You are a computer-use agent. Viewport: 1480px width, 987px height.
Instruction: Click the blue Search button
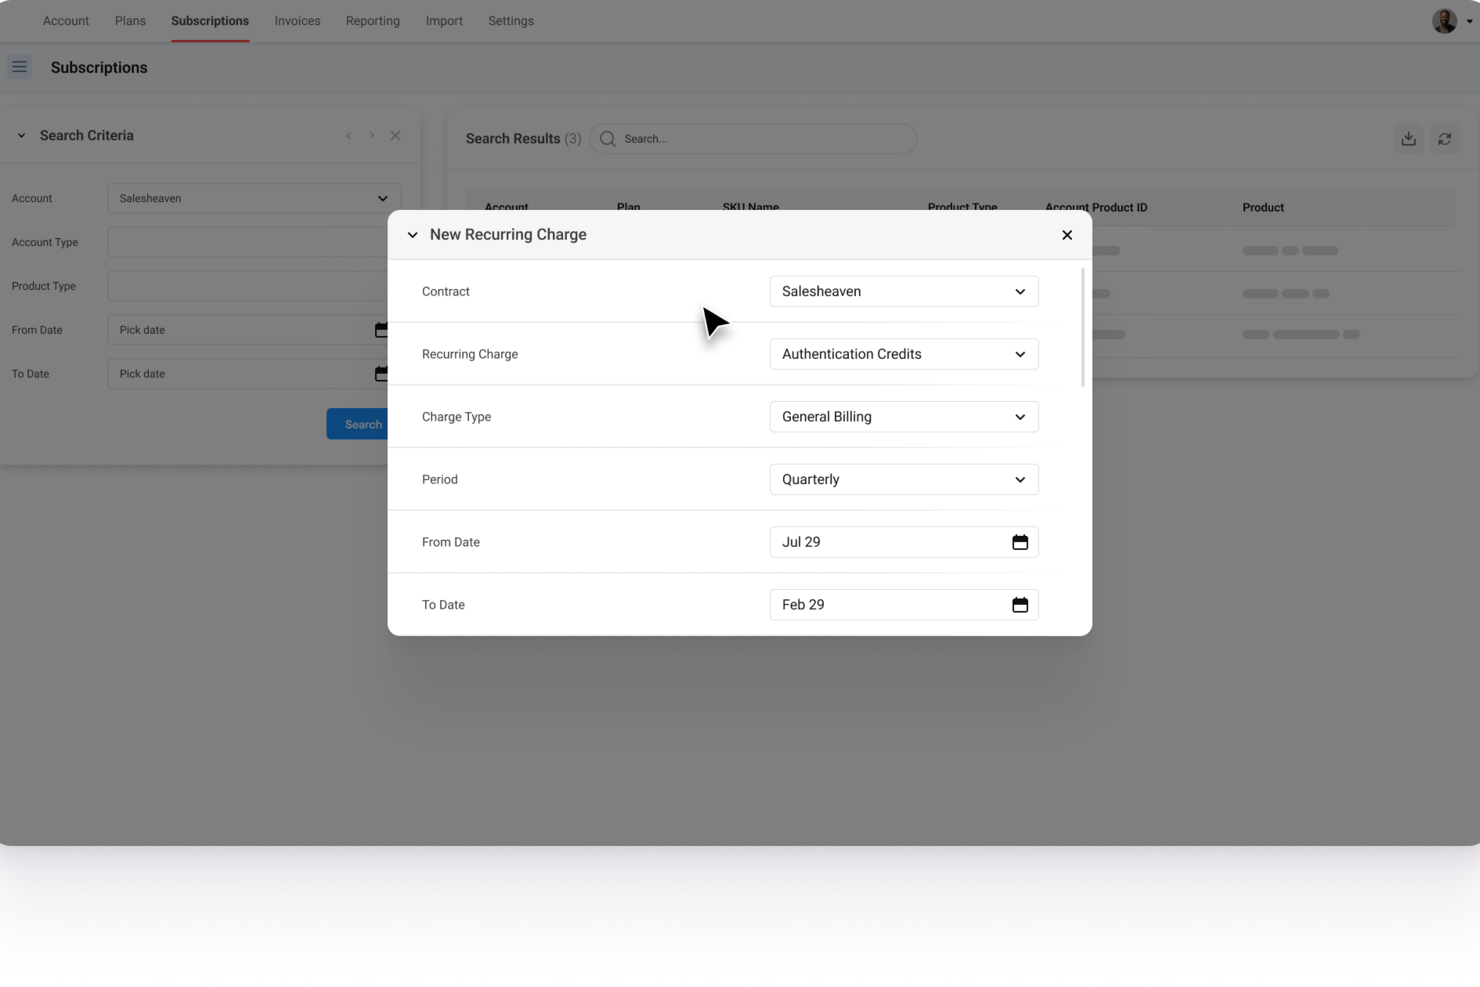[x=358, y=424]
